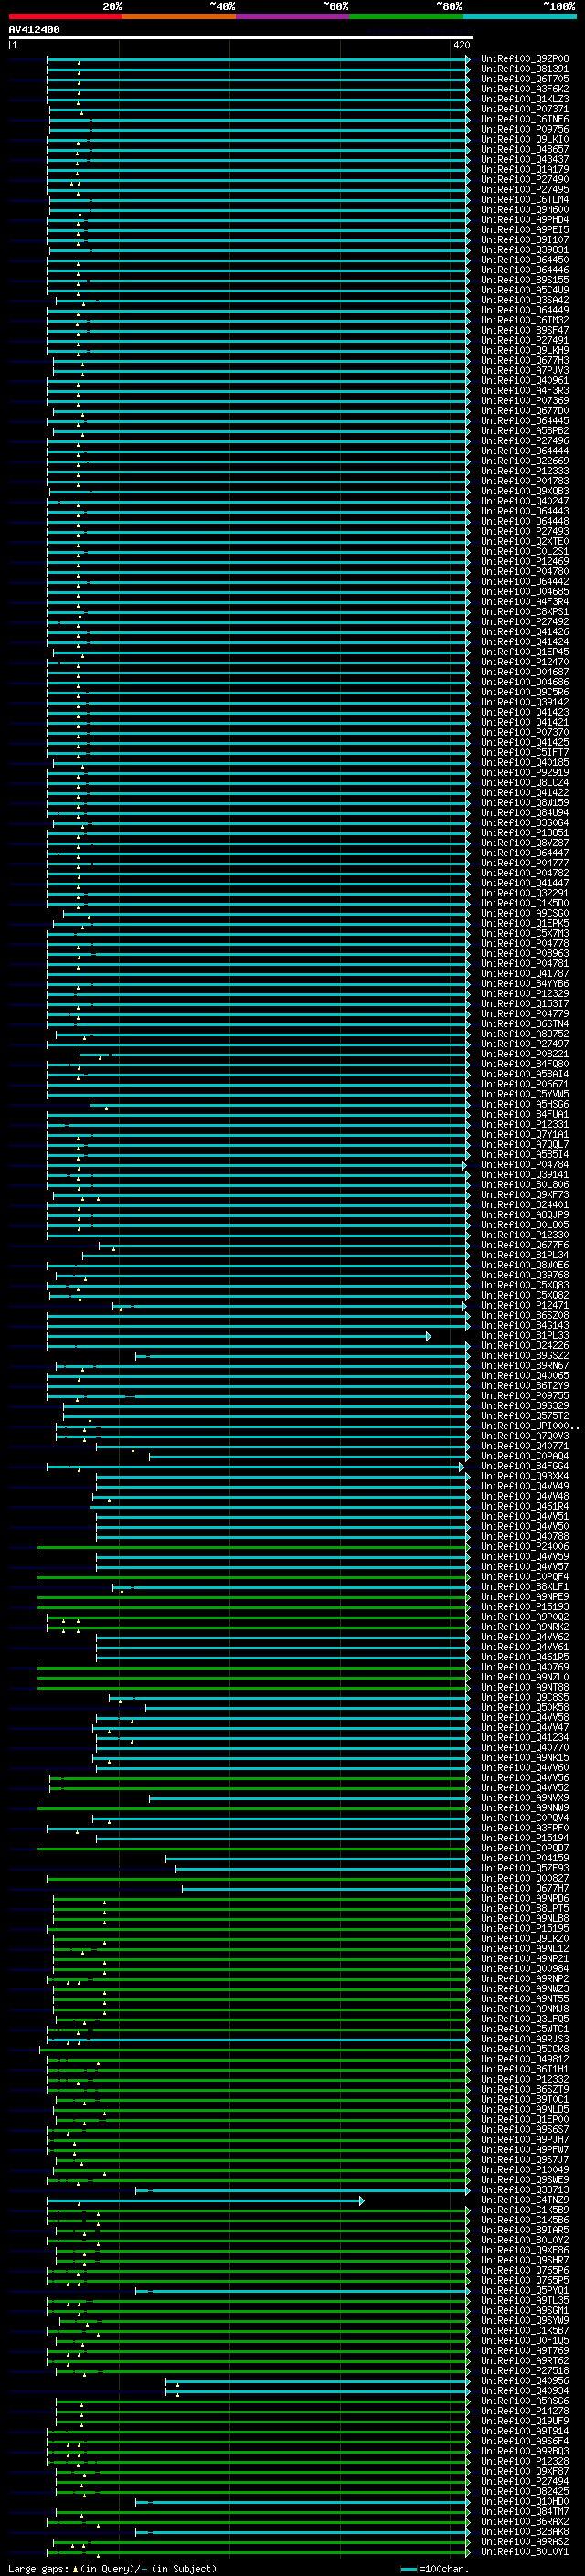Image resolution: width=585 pixels, height=2576 pixels.
Task: Select the UniRef100_Q1A179 label
Action: click(524, 169)
